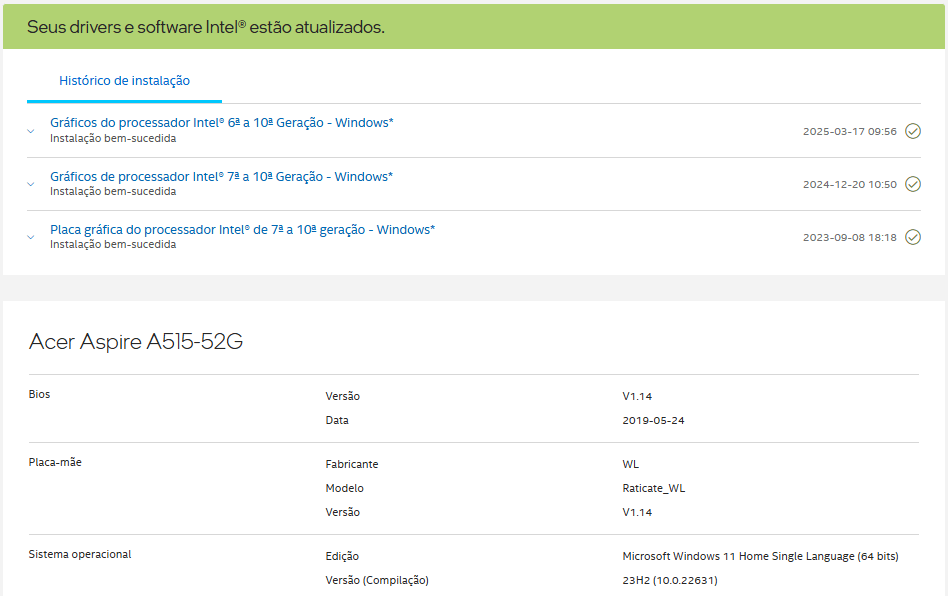Expand the 7ª a 10ª Geração Gráficos chevron

click(31, 184)
